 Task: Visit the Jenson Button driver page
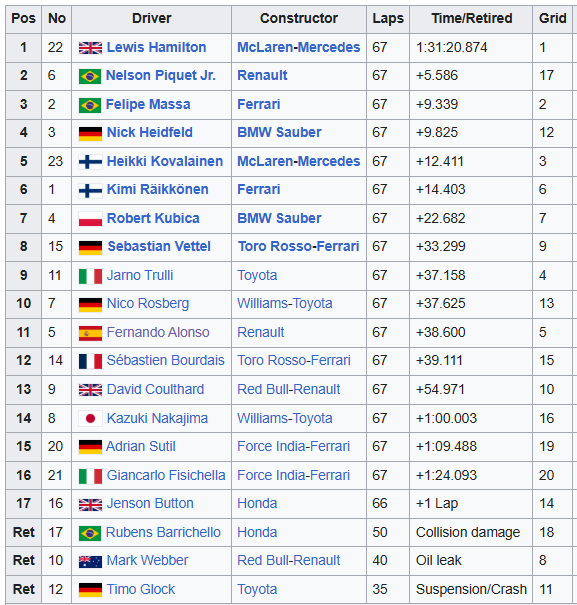pyautogui.click(x=150, y=503)
